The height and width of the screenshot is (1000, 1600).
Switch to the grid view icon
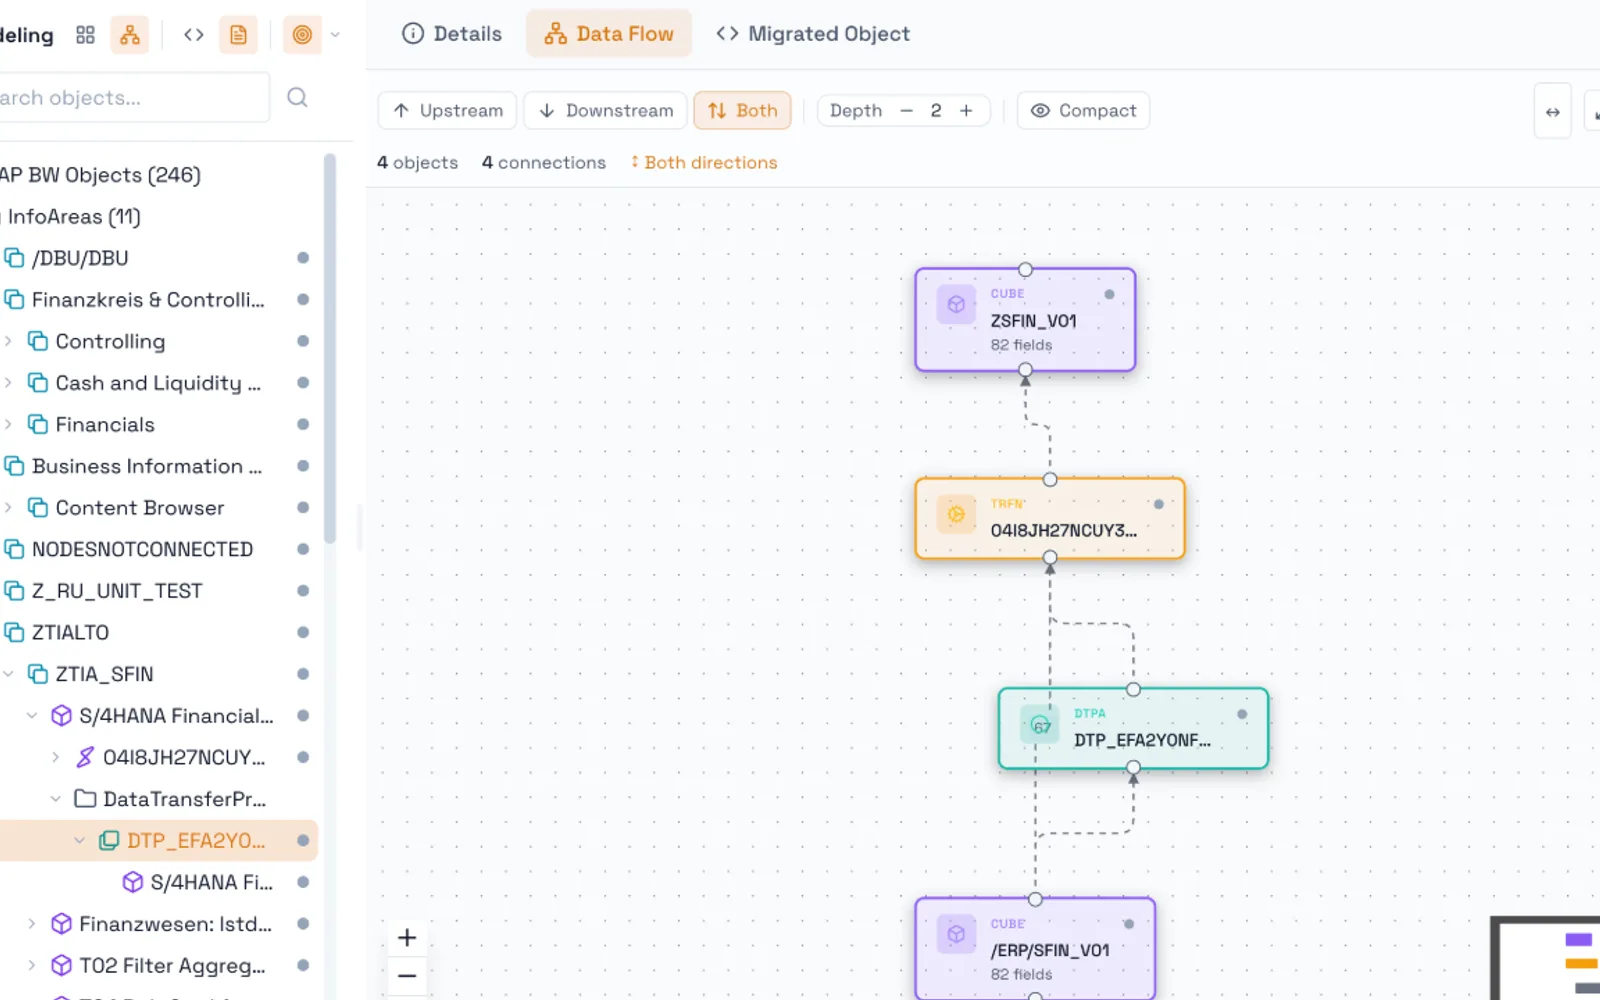(x=85, y=35)
